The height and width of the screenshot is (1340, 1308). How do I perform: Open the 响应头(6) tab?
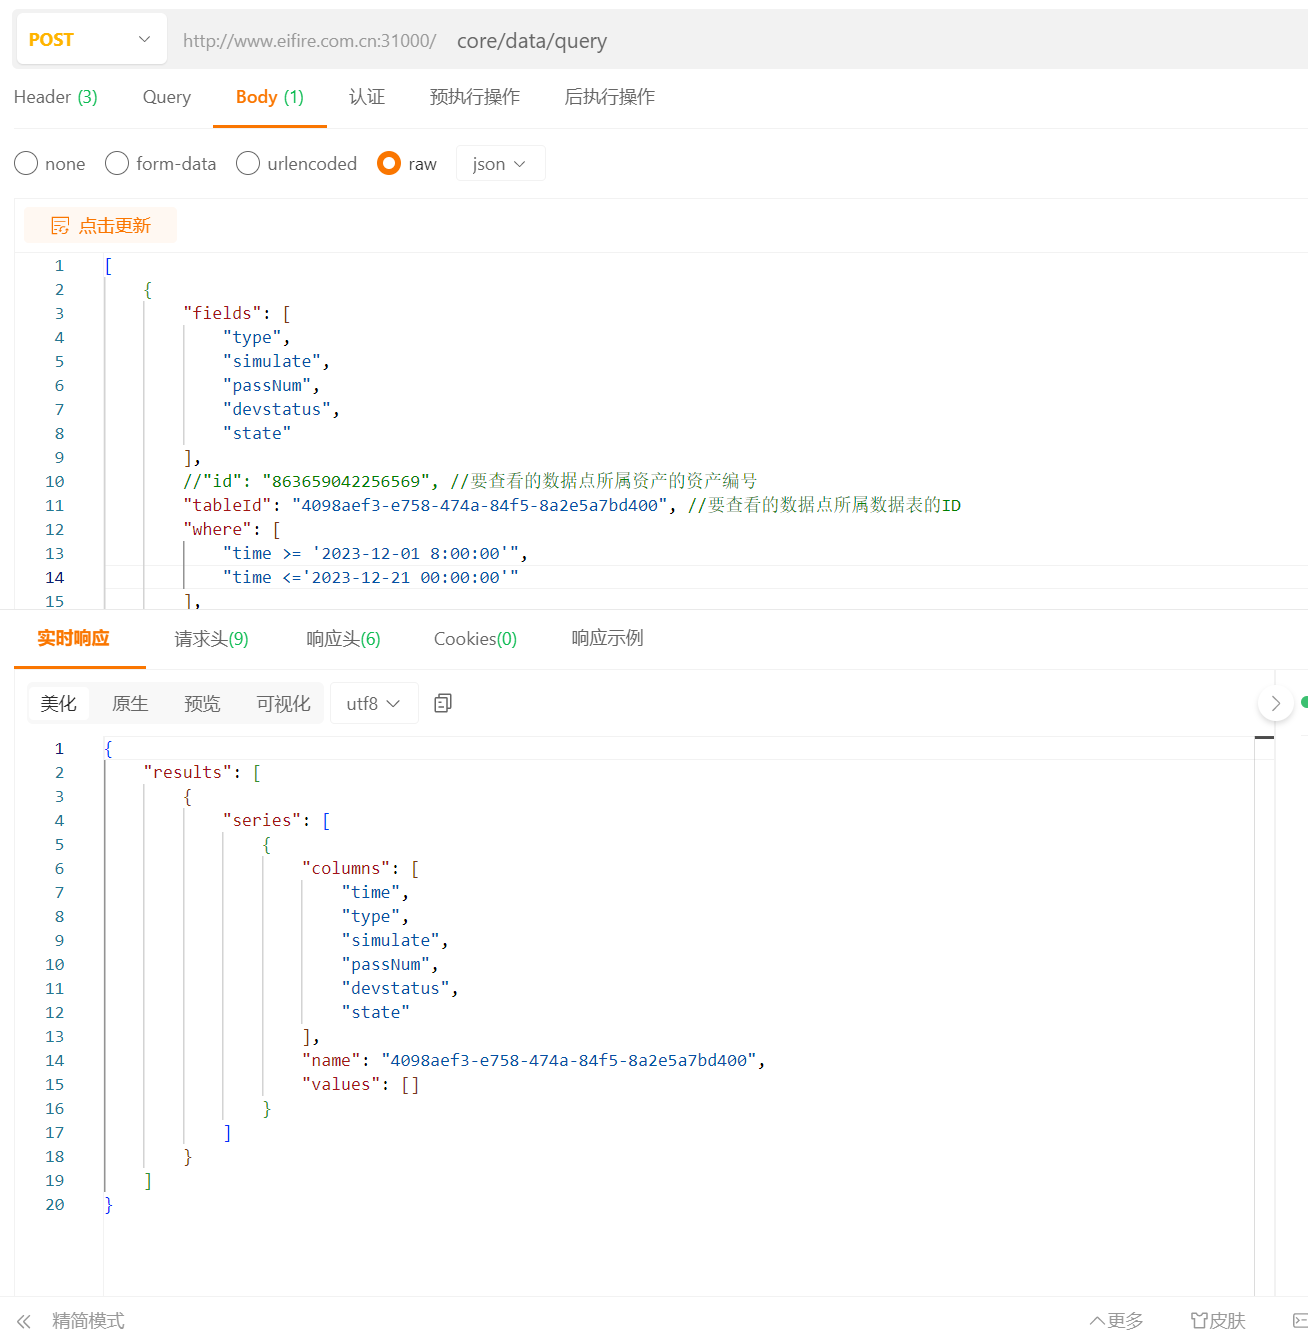[343, 639]
